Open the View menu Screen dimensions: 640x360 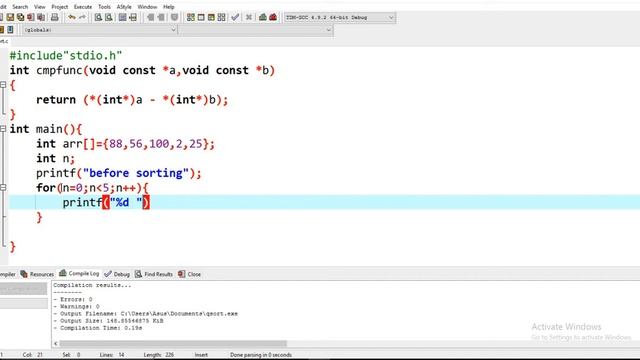(40, 7)
